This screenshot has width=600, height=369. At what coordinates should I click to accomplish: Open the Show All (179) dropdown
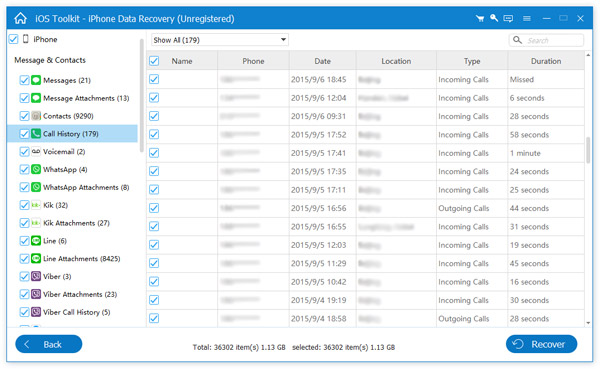[x=220, y=40]
